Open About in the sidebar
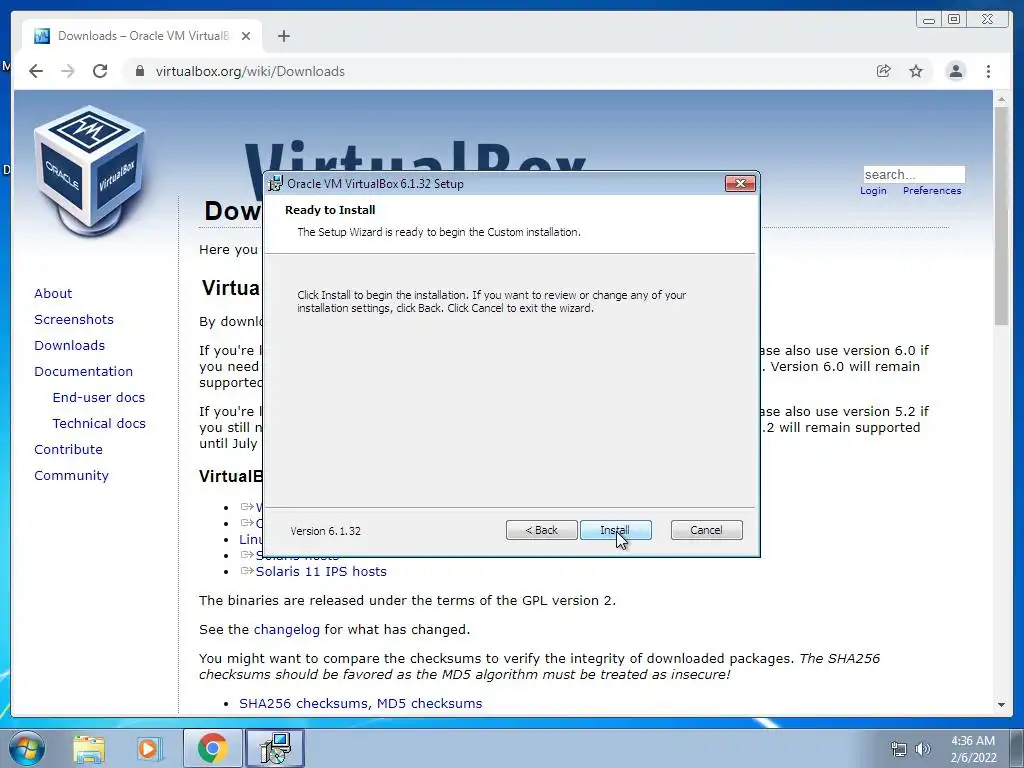The height and width of the screenshot is (768, 1024). click(53, 293)
